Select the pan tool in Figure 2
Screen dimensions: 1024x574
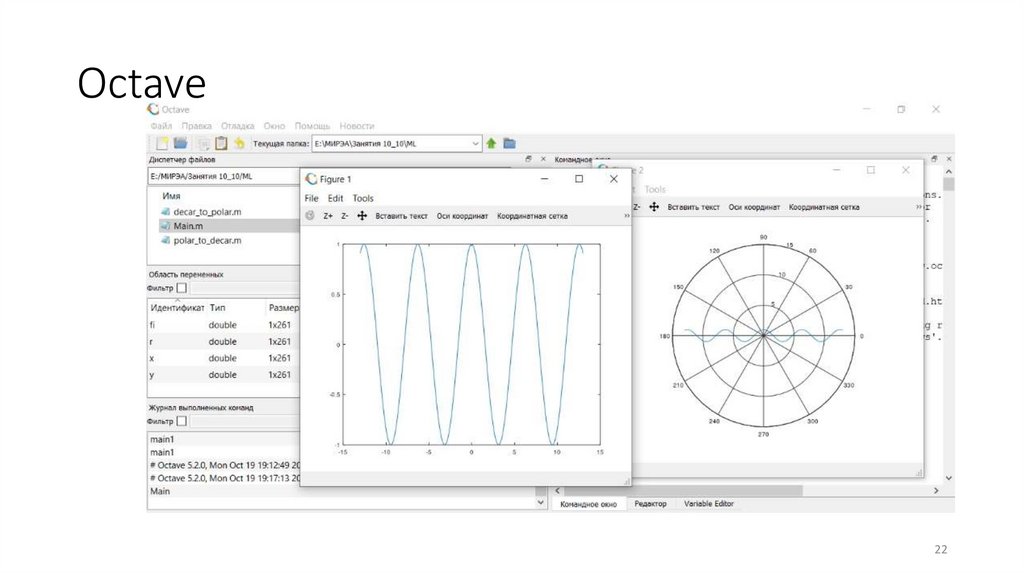(x=655, y=207)
